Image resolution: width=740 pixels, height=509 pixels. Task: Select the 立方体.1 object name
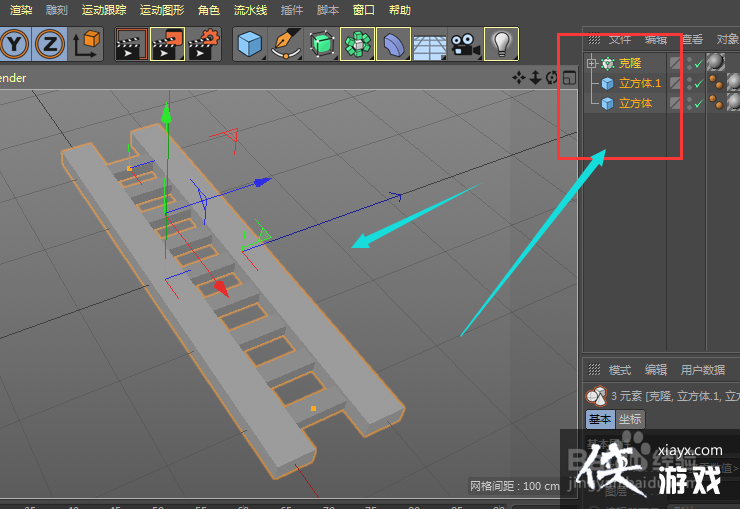click(640, 83)
